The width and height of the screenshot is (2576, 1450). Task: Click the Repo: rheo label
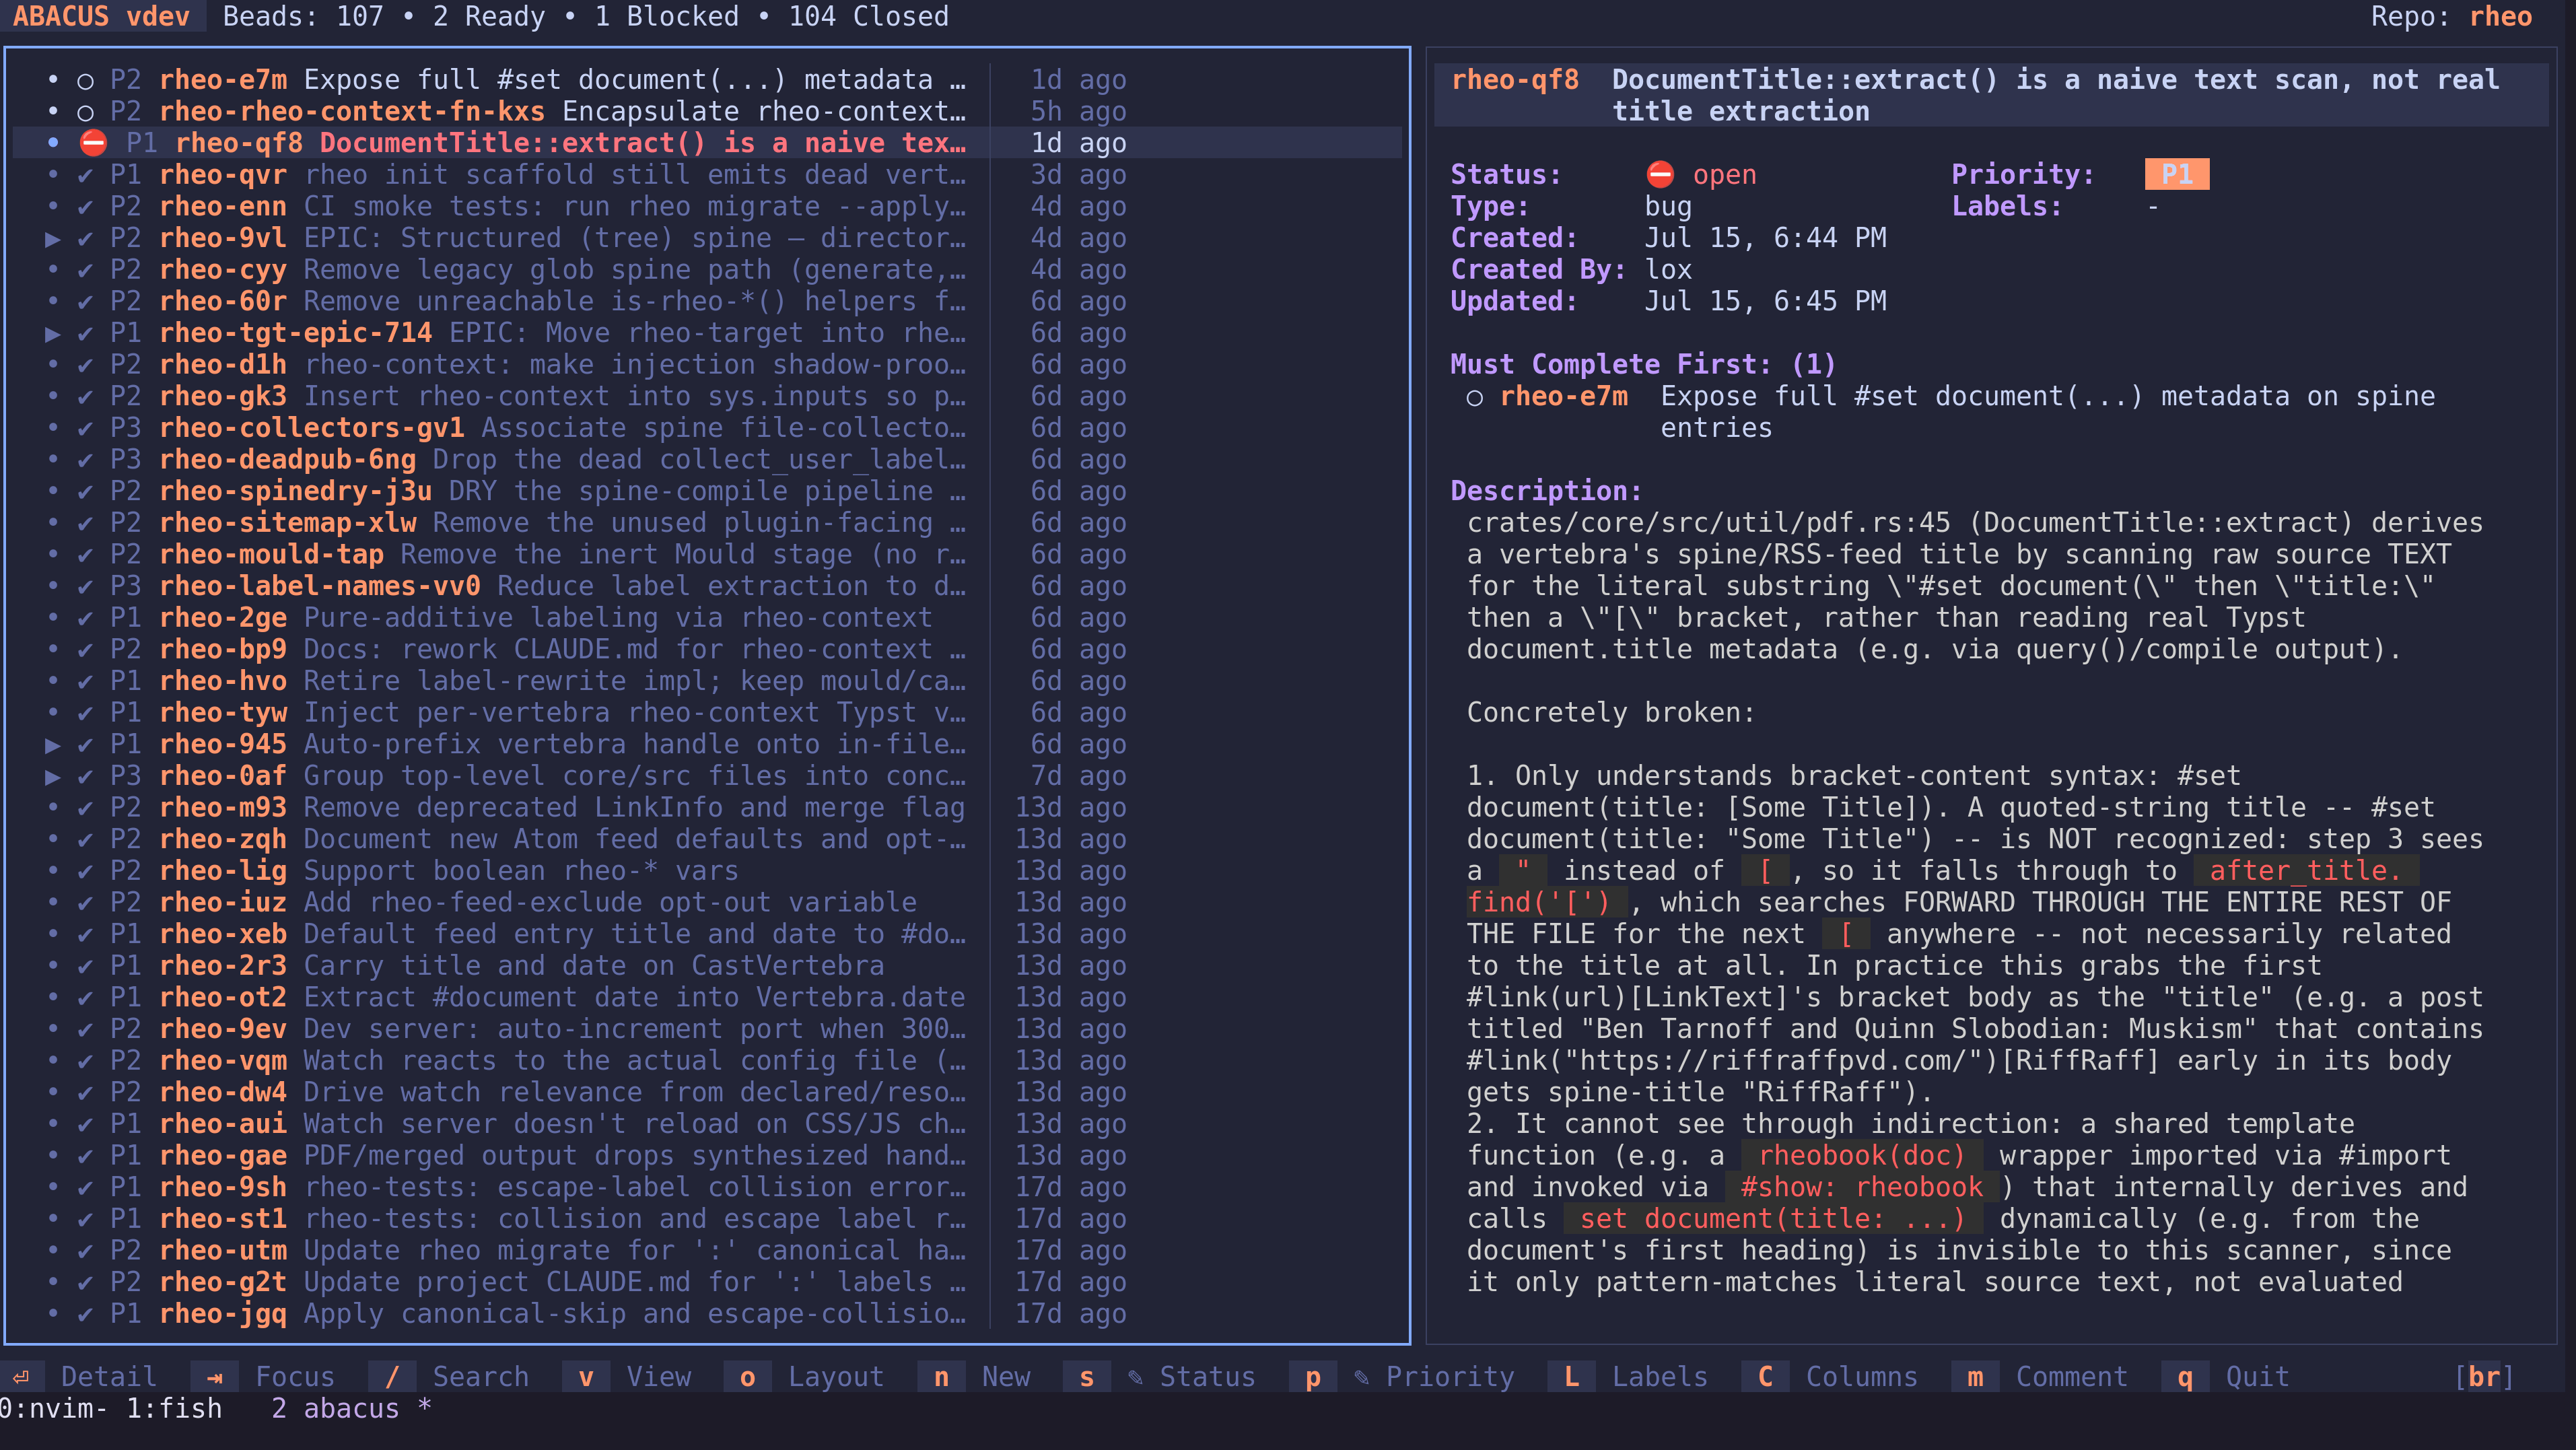click(2451, 17)
